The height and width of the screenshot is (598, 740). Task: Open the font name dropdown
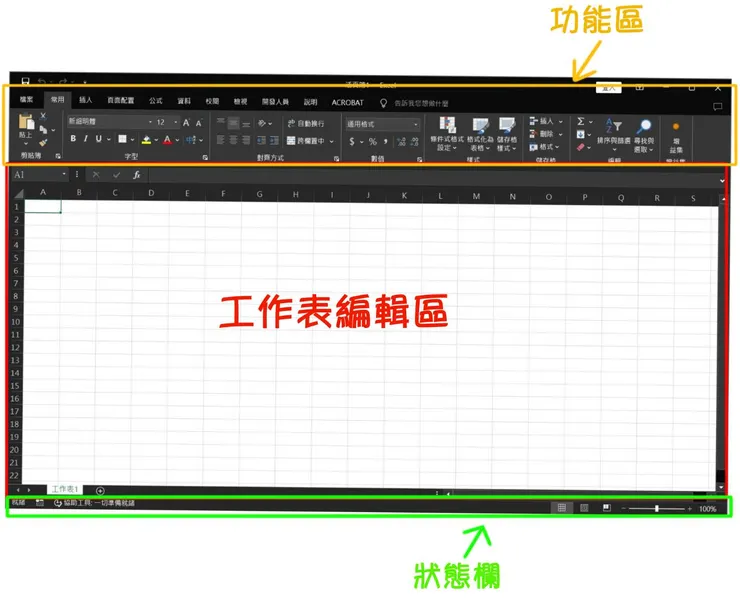point(150,122)
